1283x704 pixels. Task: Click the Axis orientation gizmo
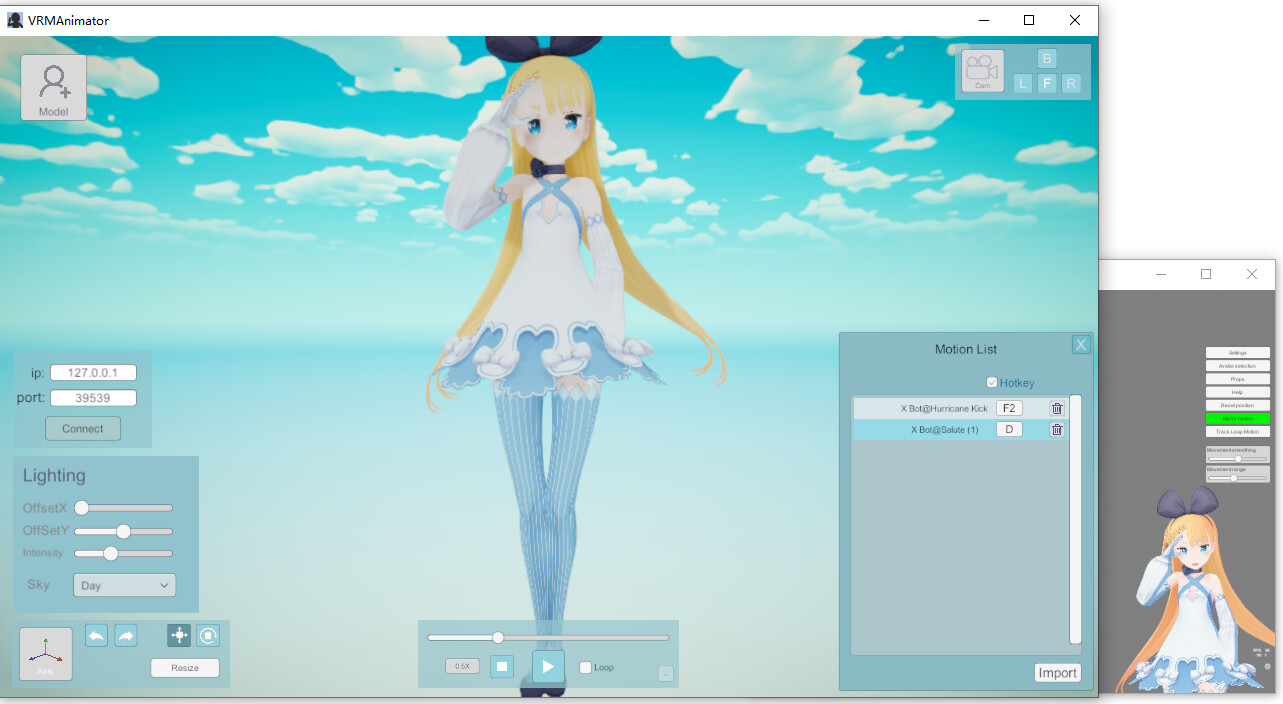pyautogui.click(x=45, y=654)
